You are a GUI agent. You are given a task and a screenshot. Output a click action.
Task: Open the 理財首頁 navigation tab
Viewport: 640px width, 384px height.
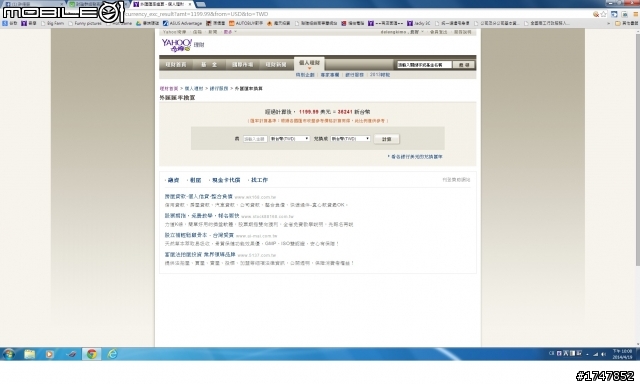tap(176, 64)
